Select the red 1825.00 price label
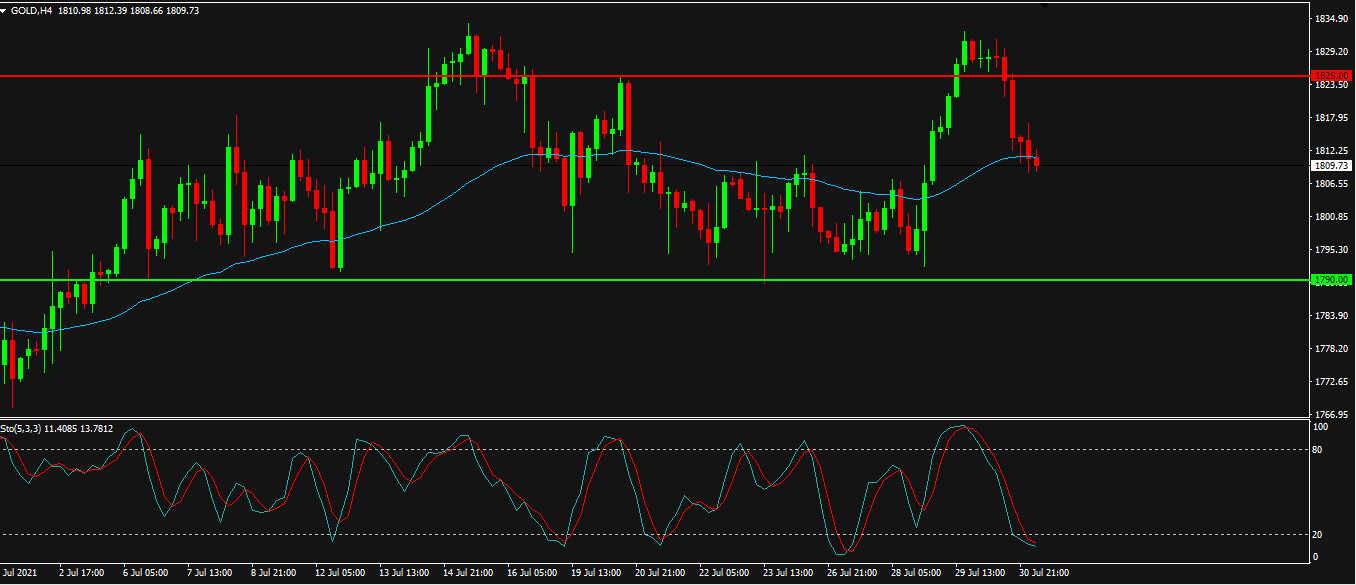This screenshot has width=1356, height=585. [x=1330, y=76]
